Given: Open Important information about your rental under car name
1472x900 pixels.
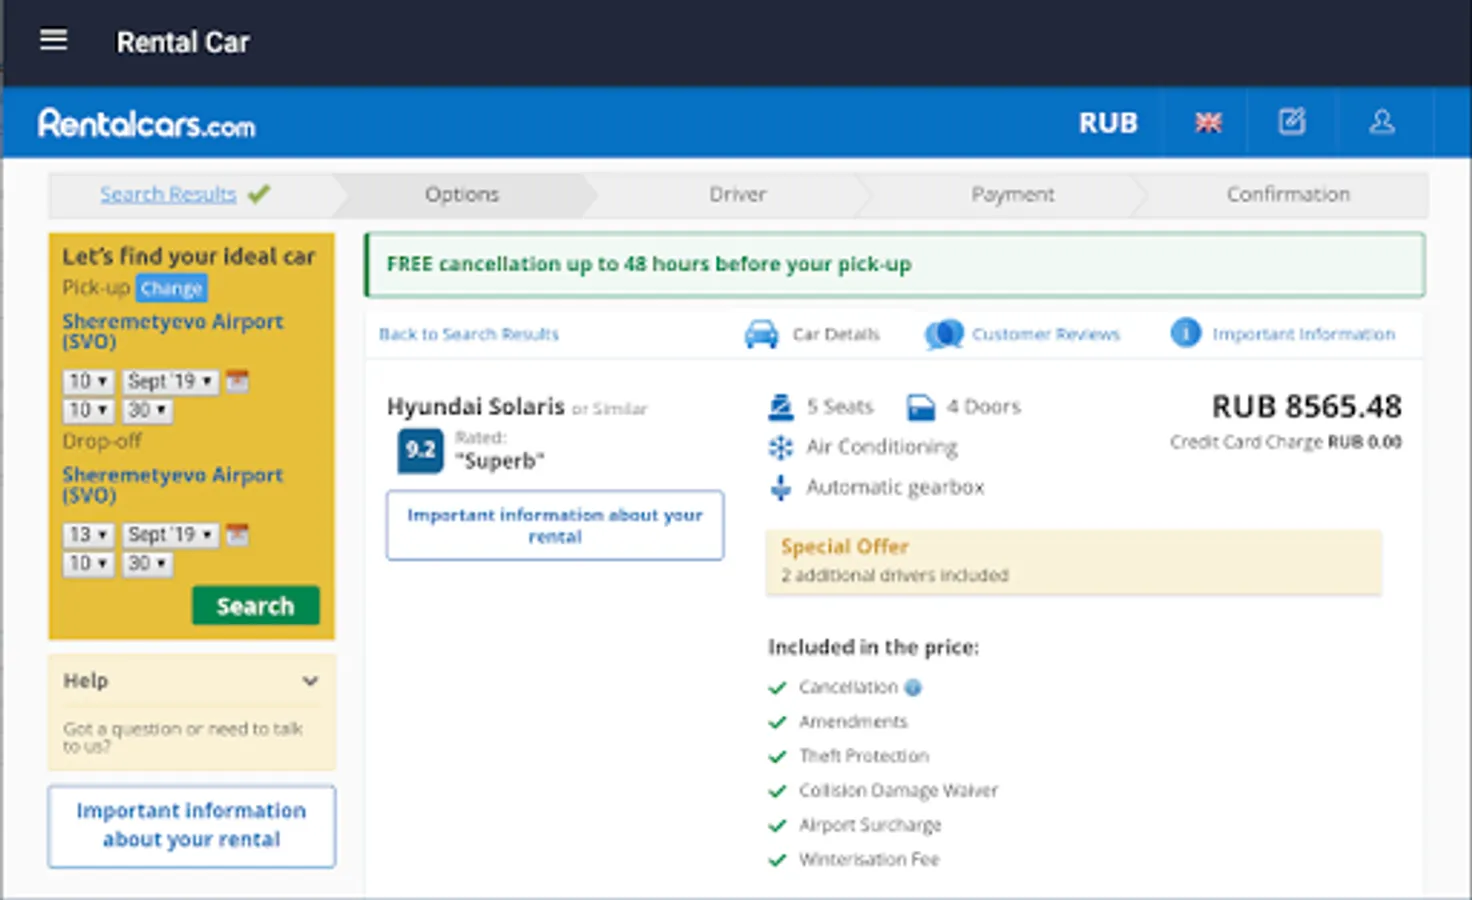Looking at the screenshot, I should point(555,525).
